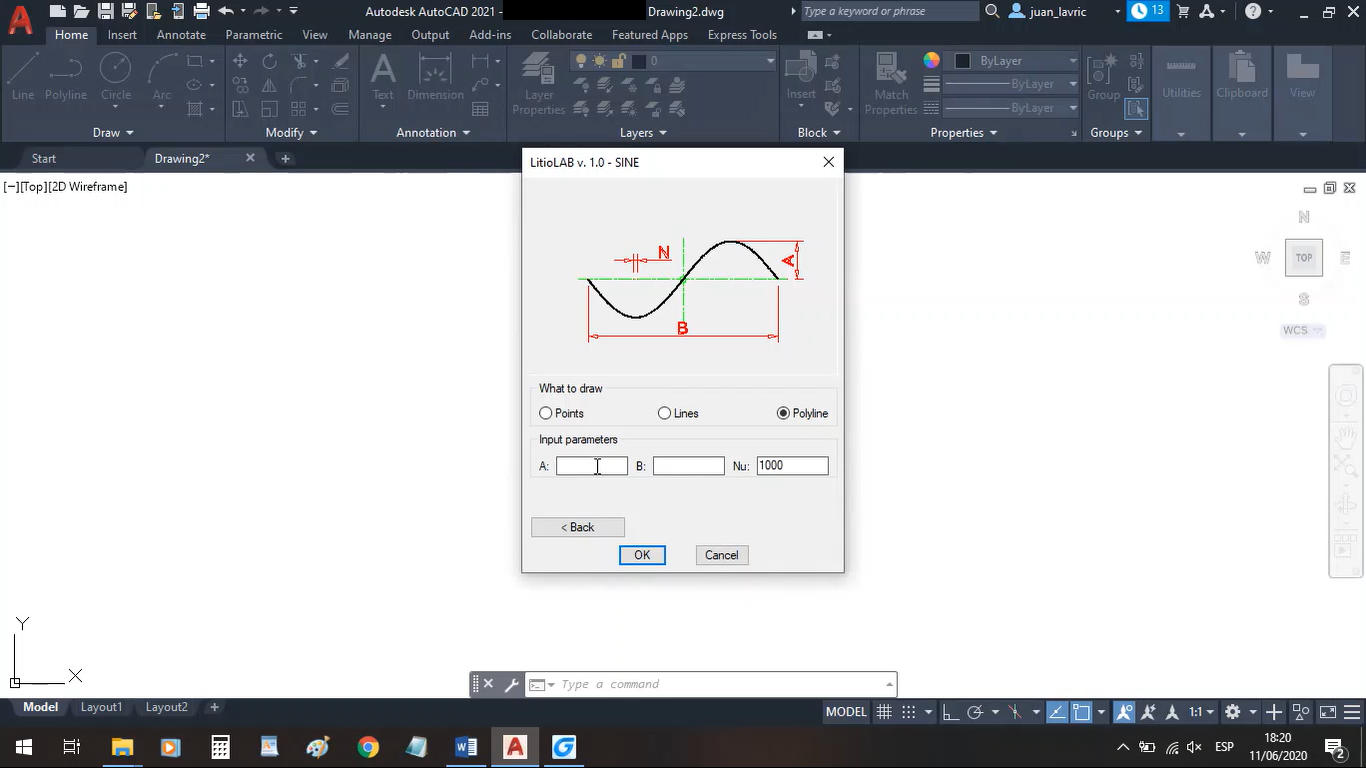Toggle drawing grid display in status bar
1366x768 pixels.
884,712
